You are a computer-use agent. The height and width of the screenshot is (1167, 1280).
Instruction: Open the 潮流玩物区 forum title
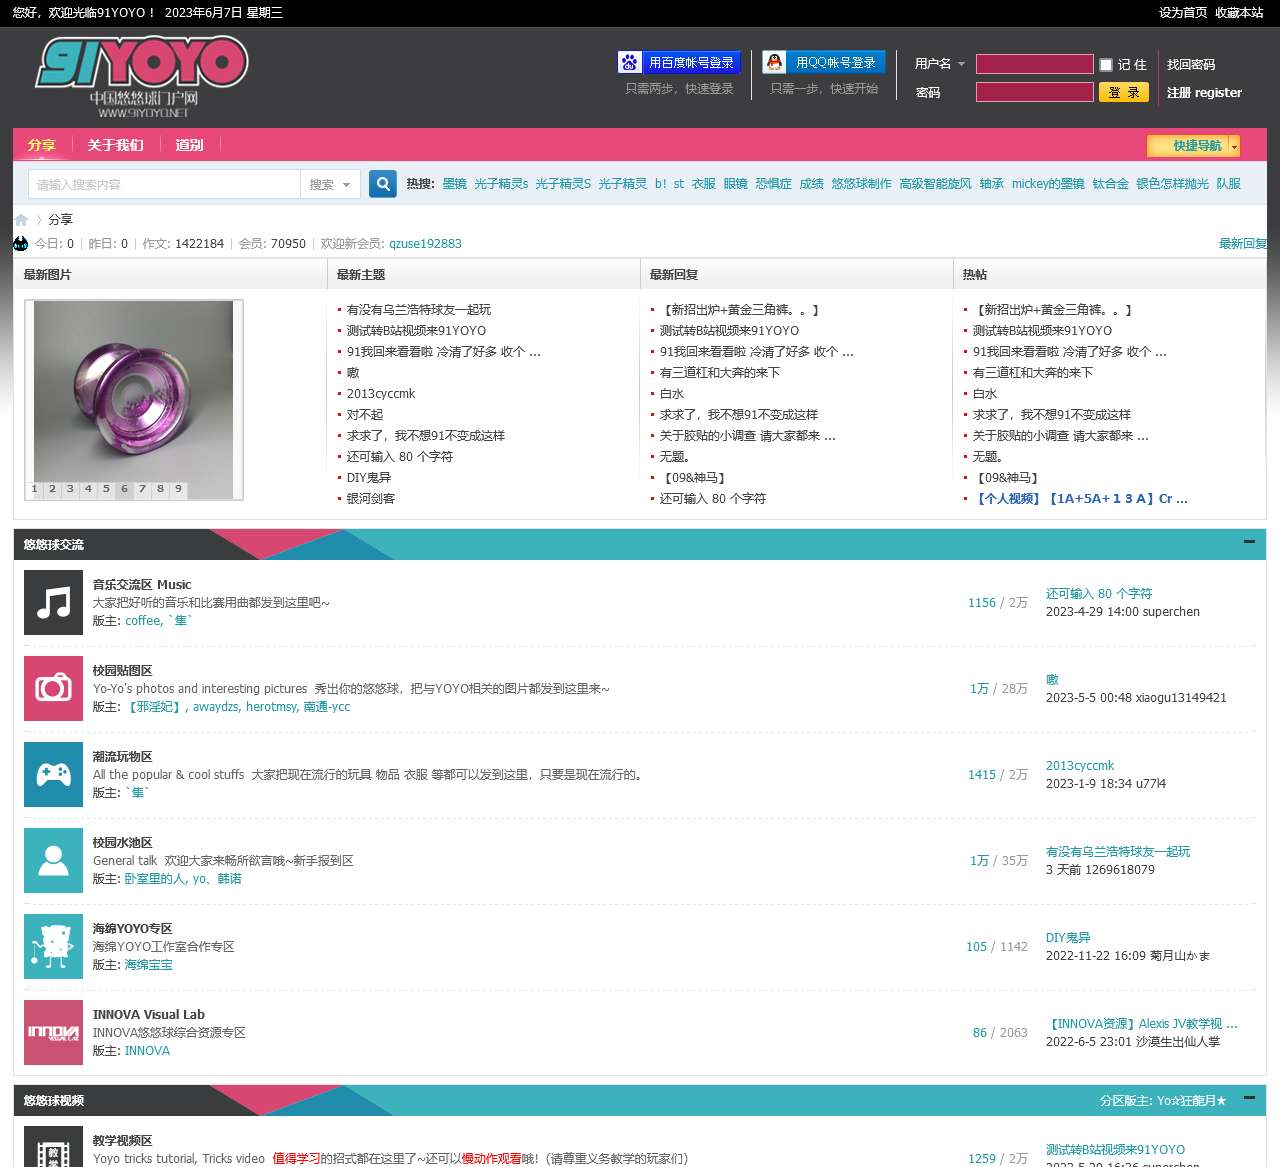click(123, 757)
